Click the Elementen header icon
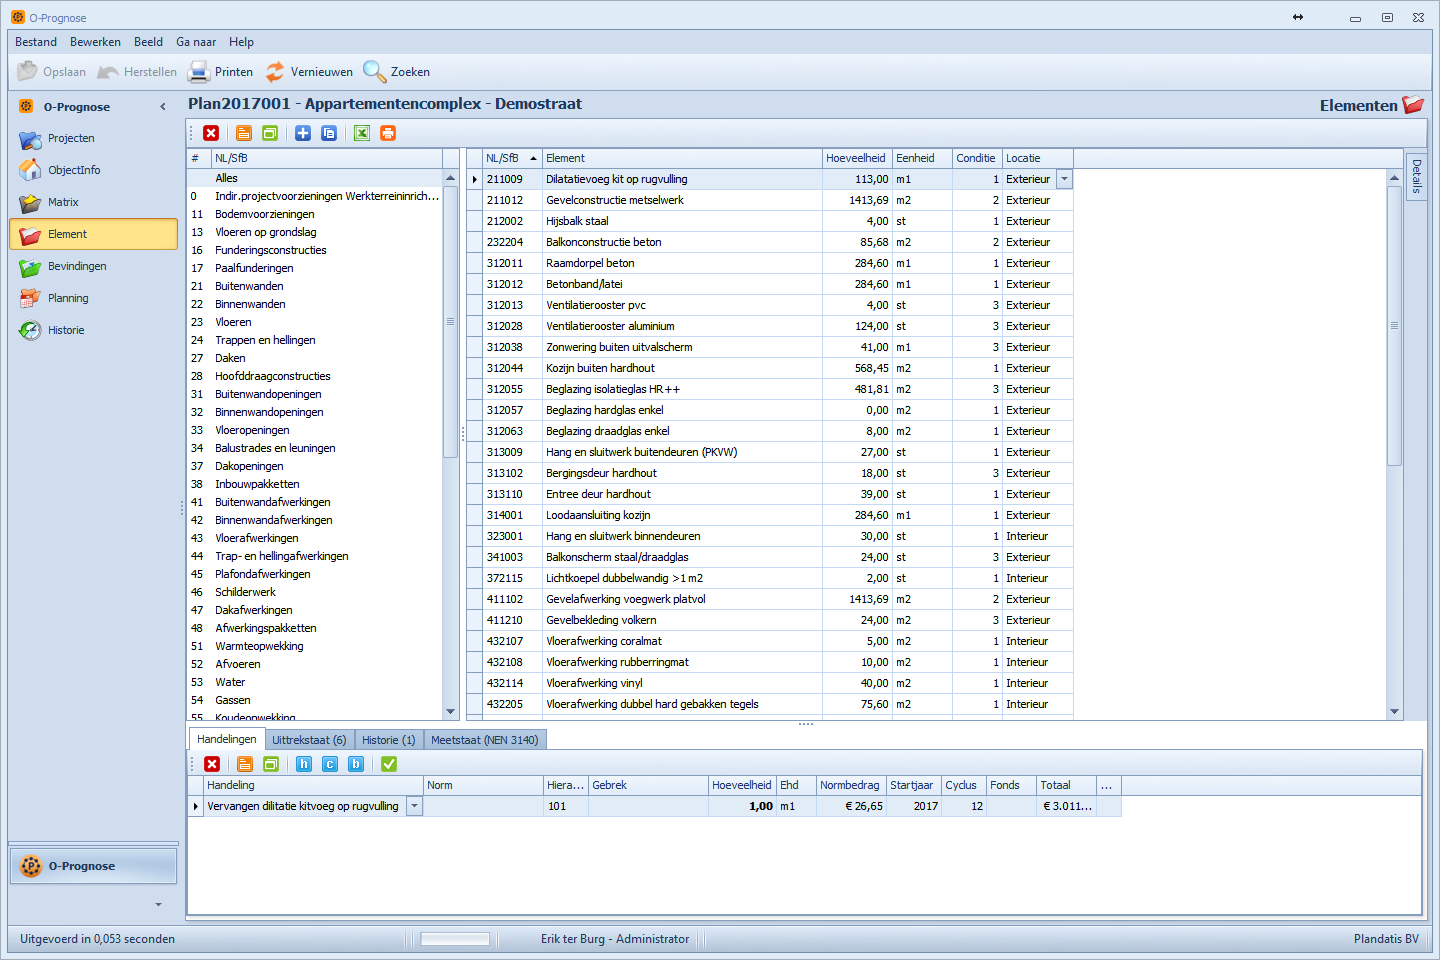1440x960 pixels. [x=1412, y=105]
